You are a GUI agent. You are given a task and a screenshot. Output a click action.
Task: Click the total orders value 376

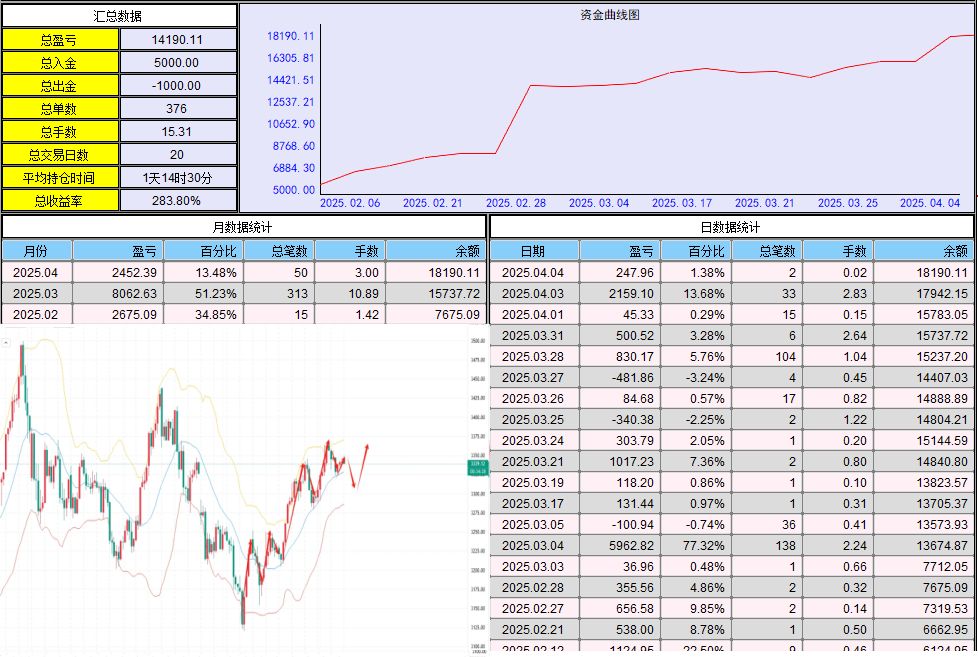coord(178,109)
